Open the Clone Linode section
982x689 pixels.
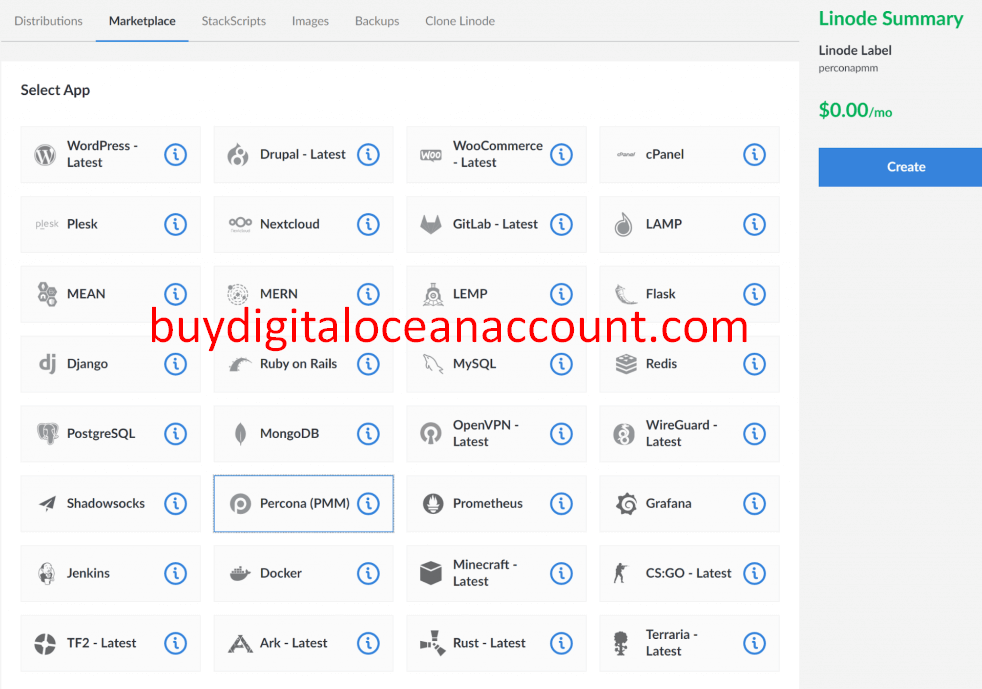tap(459, 20)
